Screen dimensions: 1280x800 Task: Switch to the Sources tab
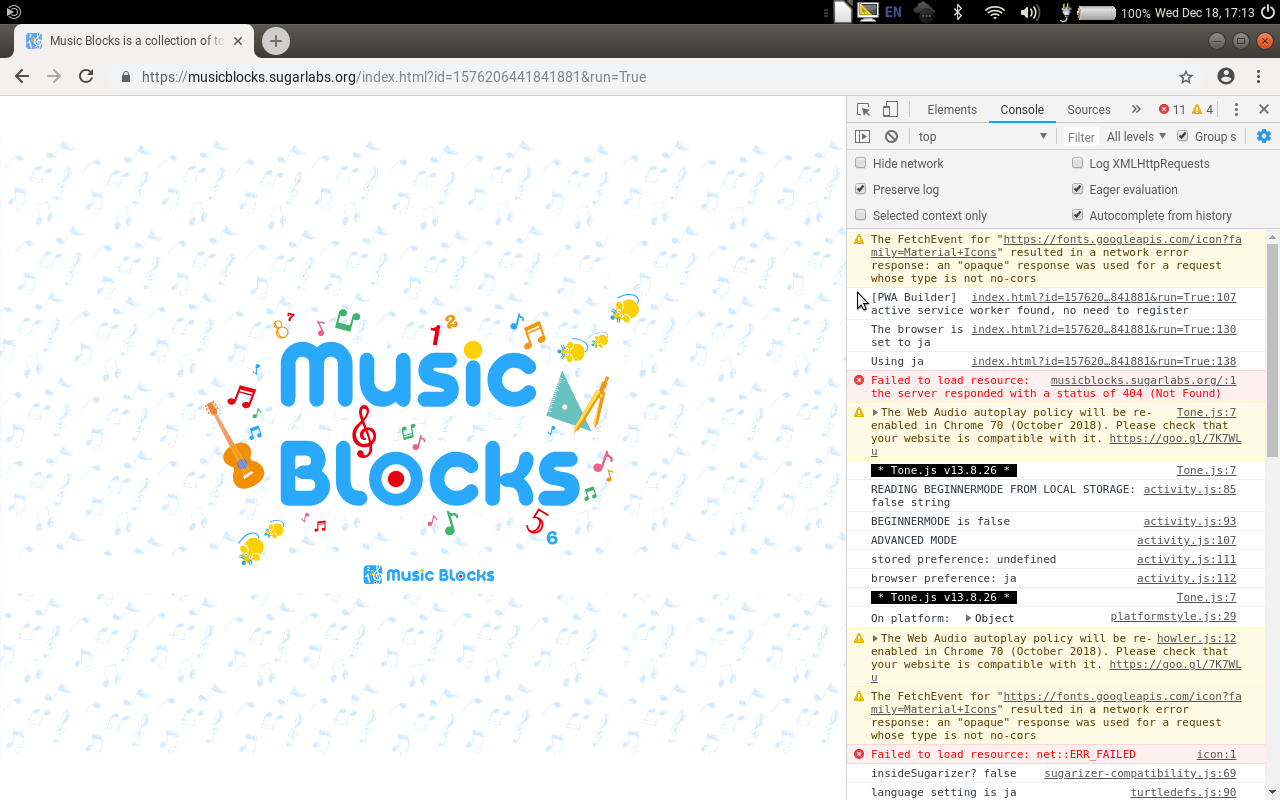click(1088, 109)
